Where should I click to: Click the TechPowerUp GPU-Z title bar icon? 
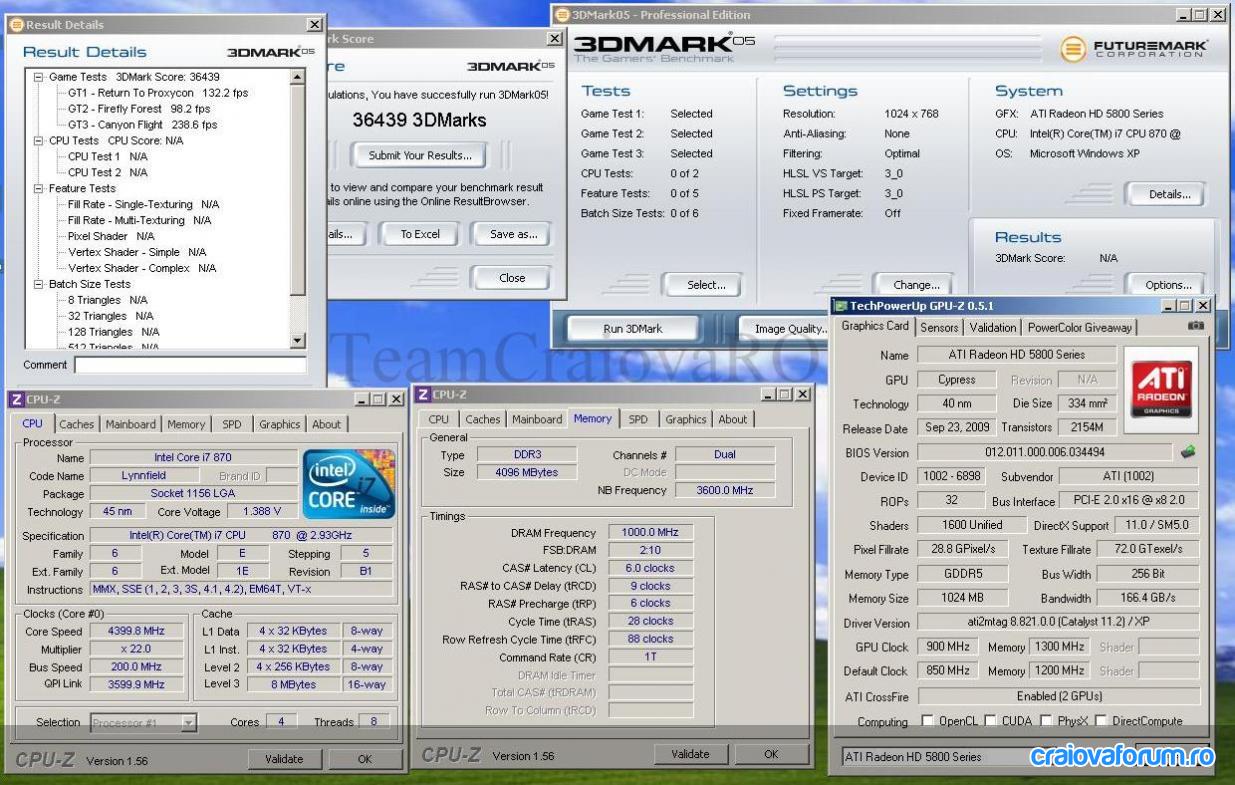coord(841,306)
